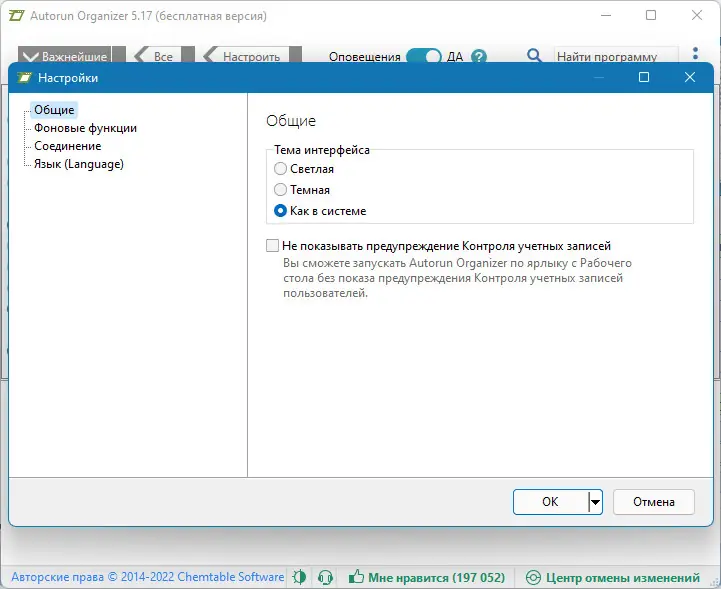Click Мне нравится (197 052) link
This screenshot has height=589, width=721.
(x=436, y=578)
